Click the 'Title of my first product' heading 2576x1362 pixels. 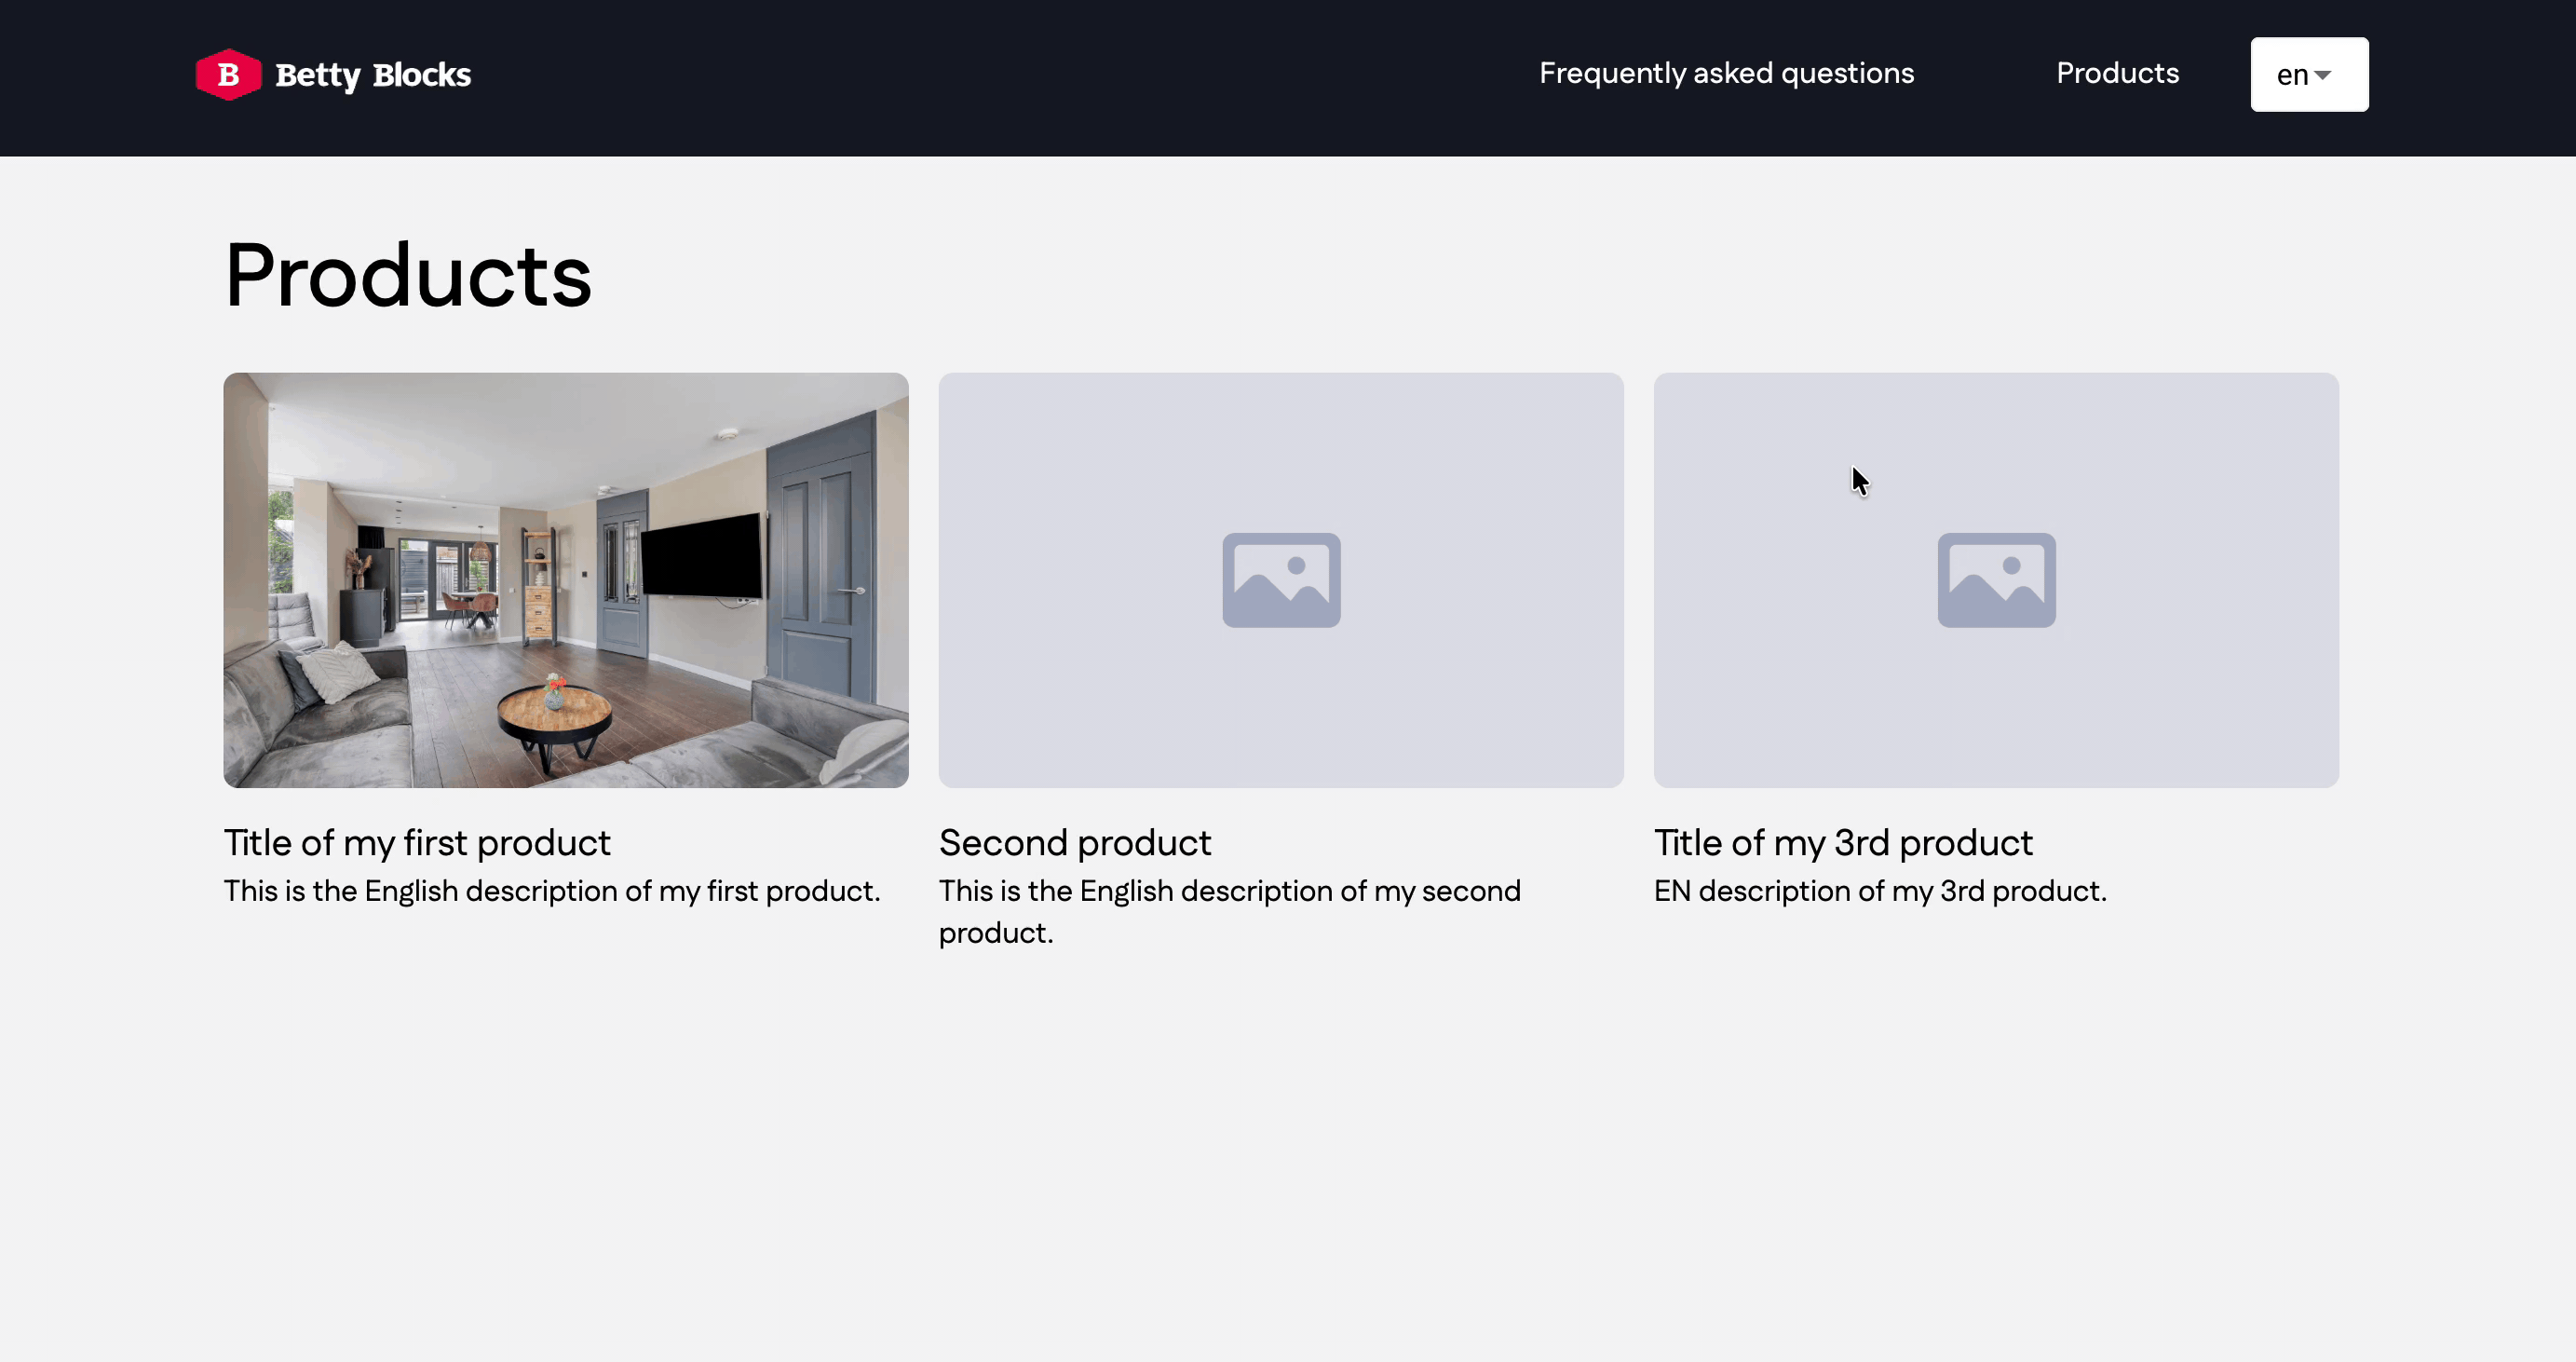[x=417, y=843]
